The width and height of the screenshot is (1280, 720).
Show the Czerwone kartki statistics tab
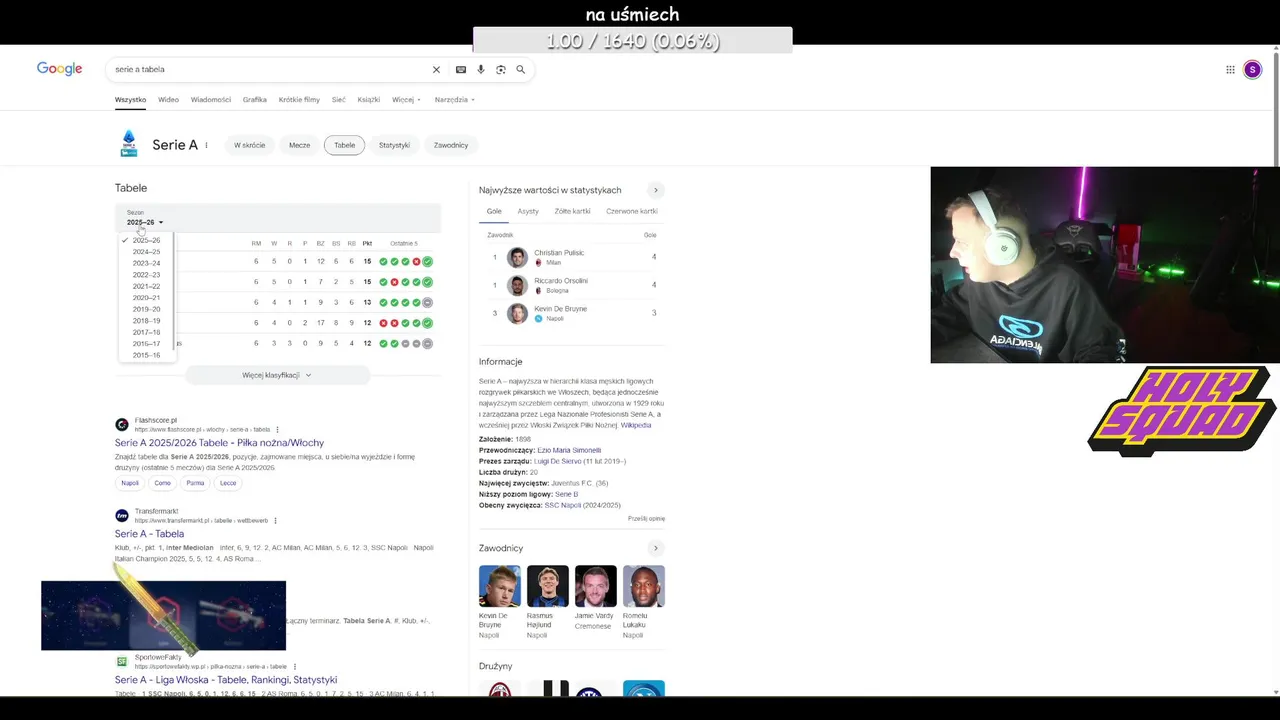[632, 211]
